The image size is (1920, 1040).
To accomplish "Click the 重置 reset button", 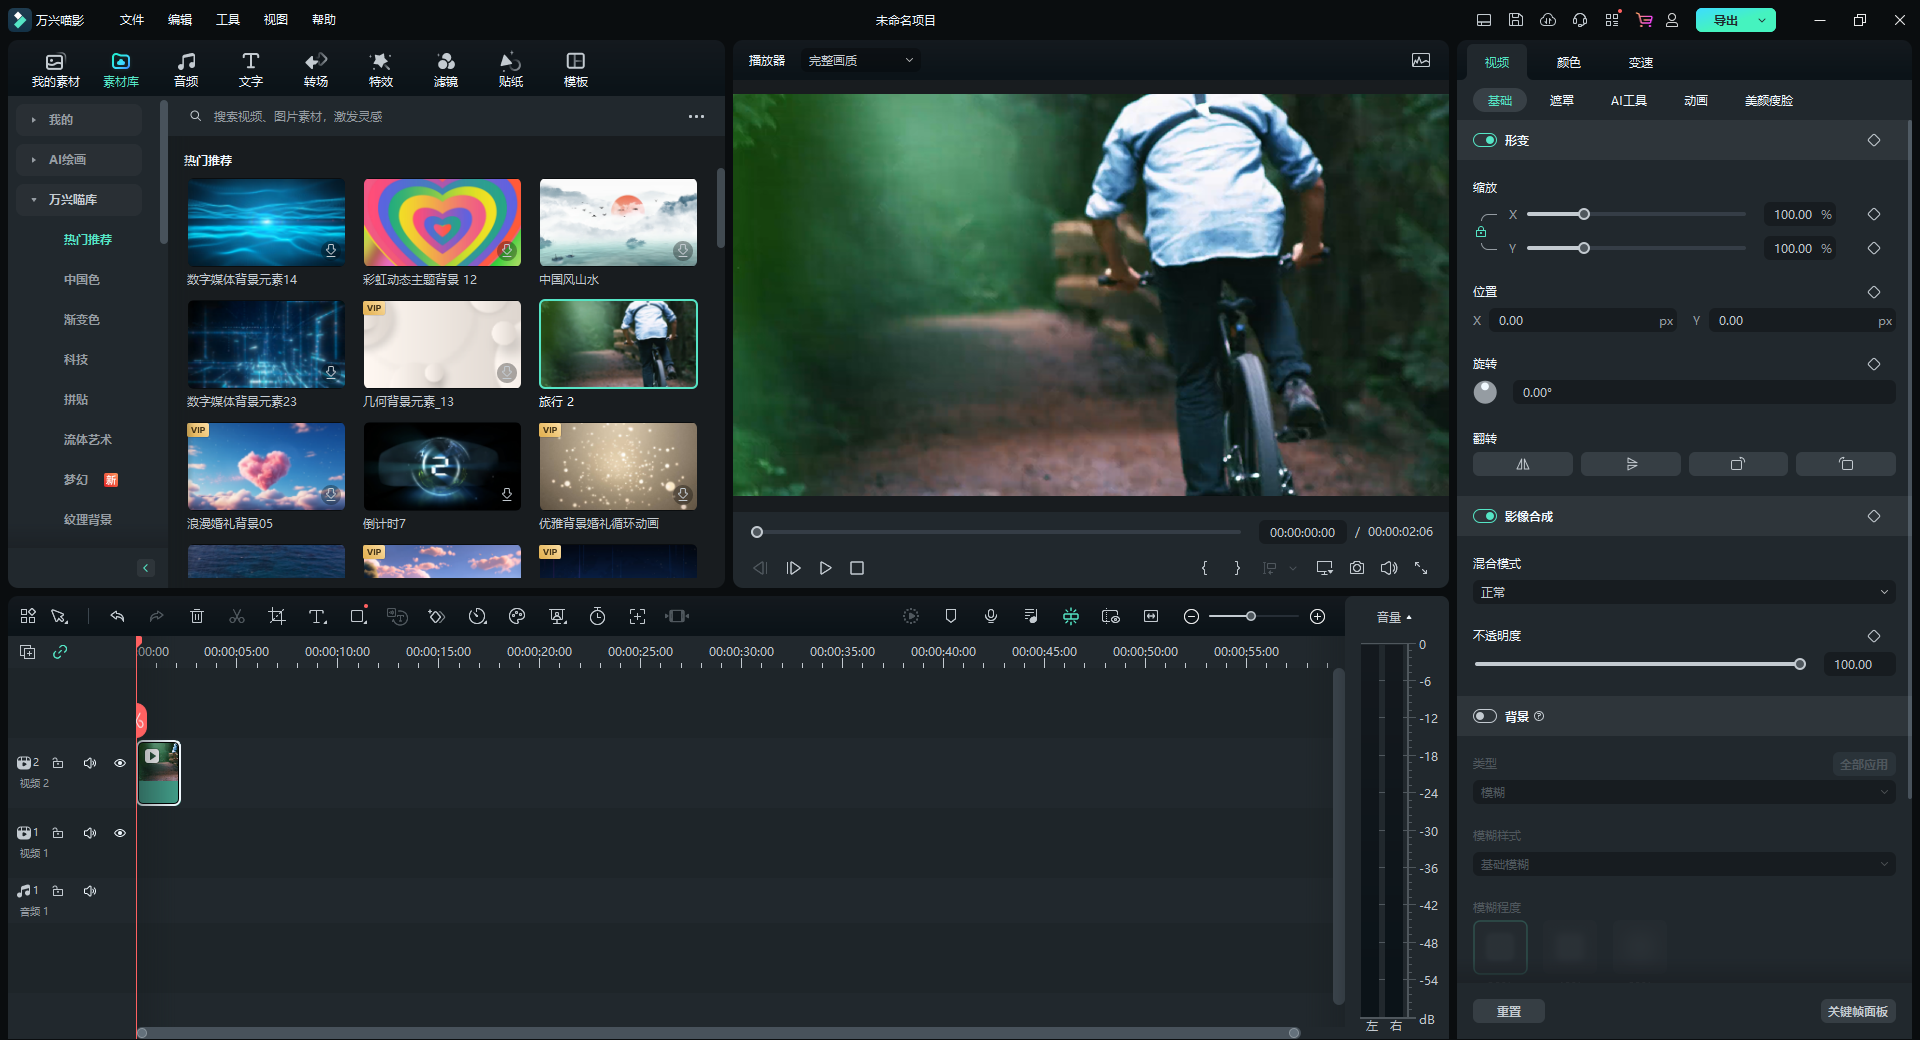I will pyautogui.click(x=1509, y=1011).
